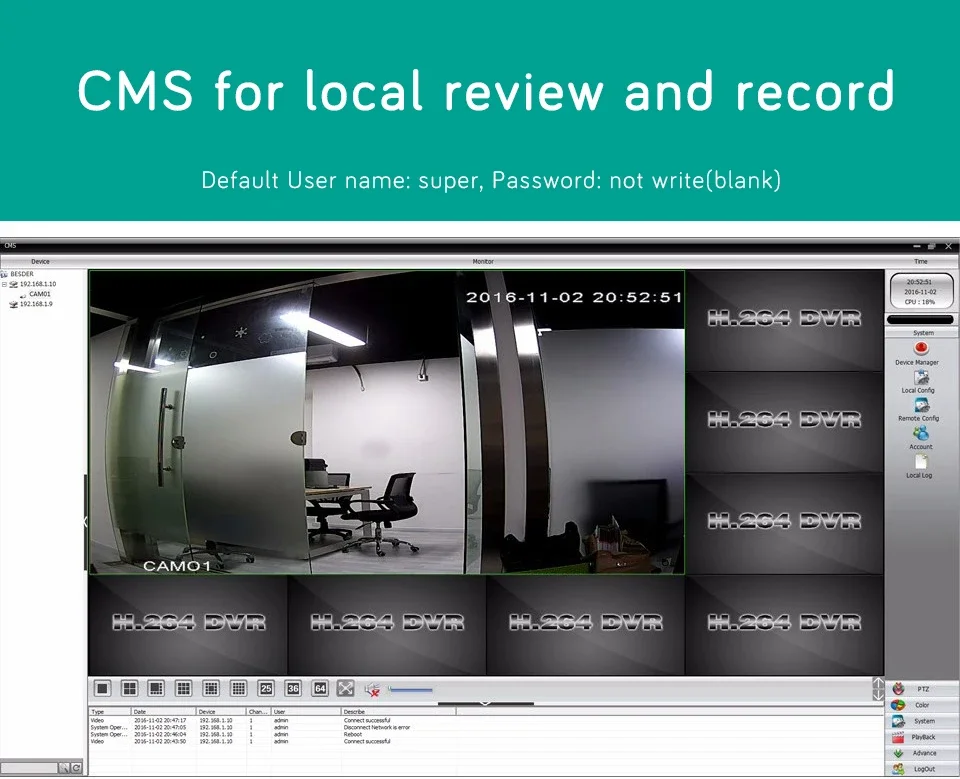This screenshot has width=960, height=779.
Task: Toggle the muted audio speaker
Action: pos(372,688)
